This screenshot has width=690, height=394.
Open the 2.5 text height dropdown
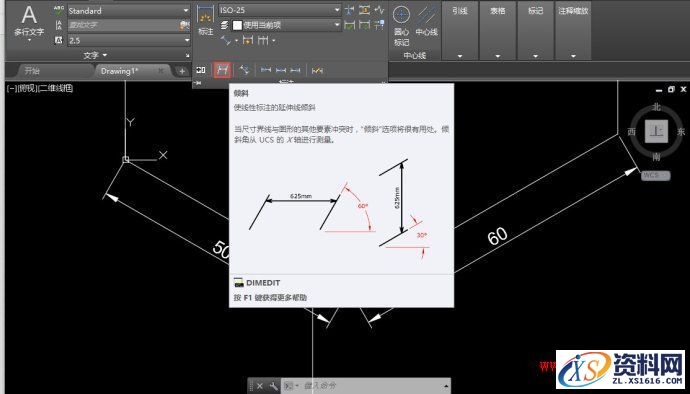128,40
